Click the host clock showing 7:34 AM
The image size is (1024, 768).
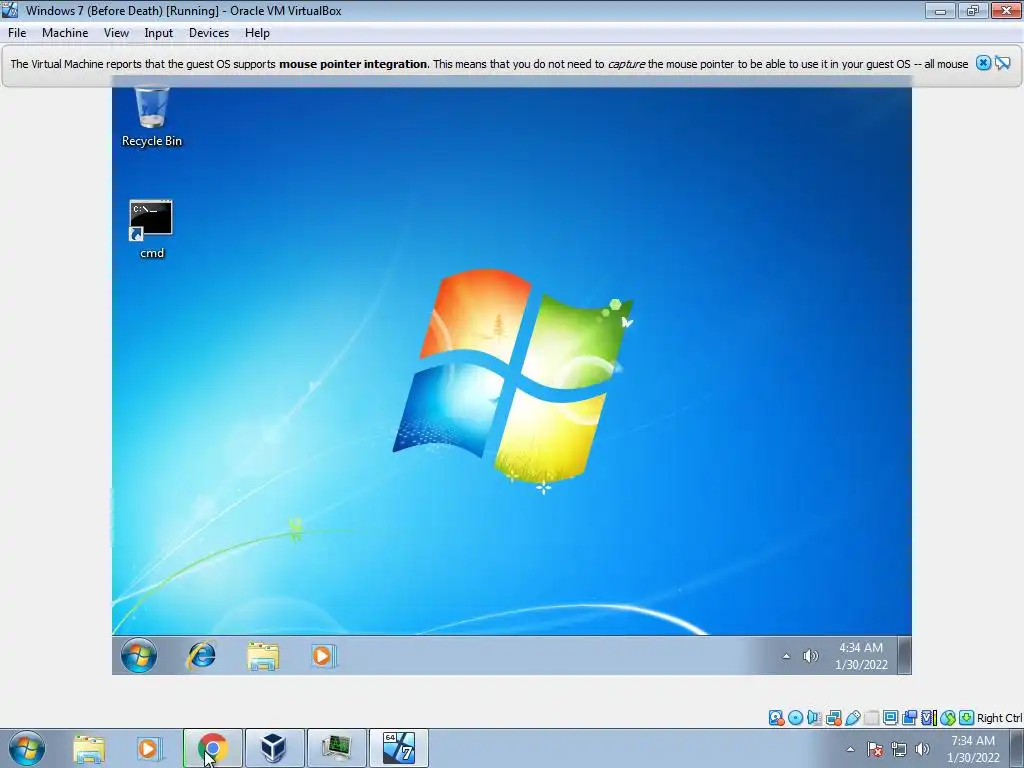[973, 749]
